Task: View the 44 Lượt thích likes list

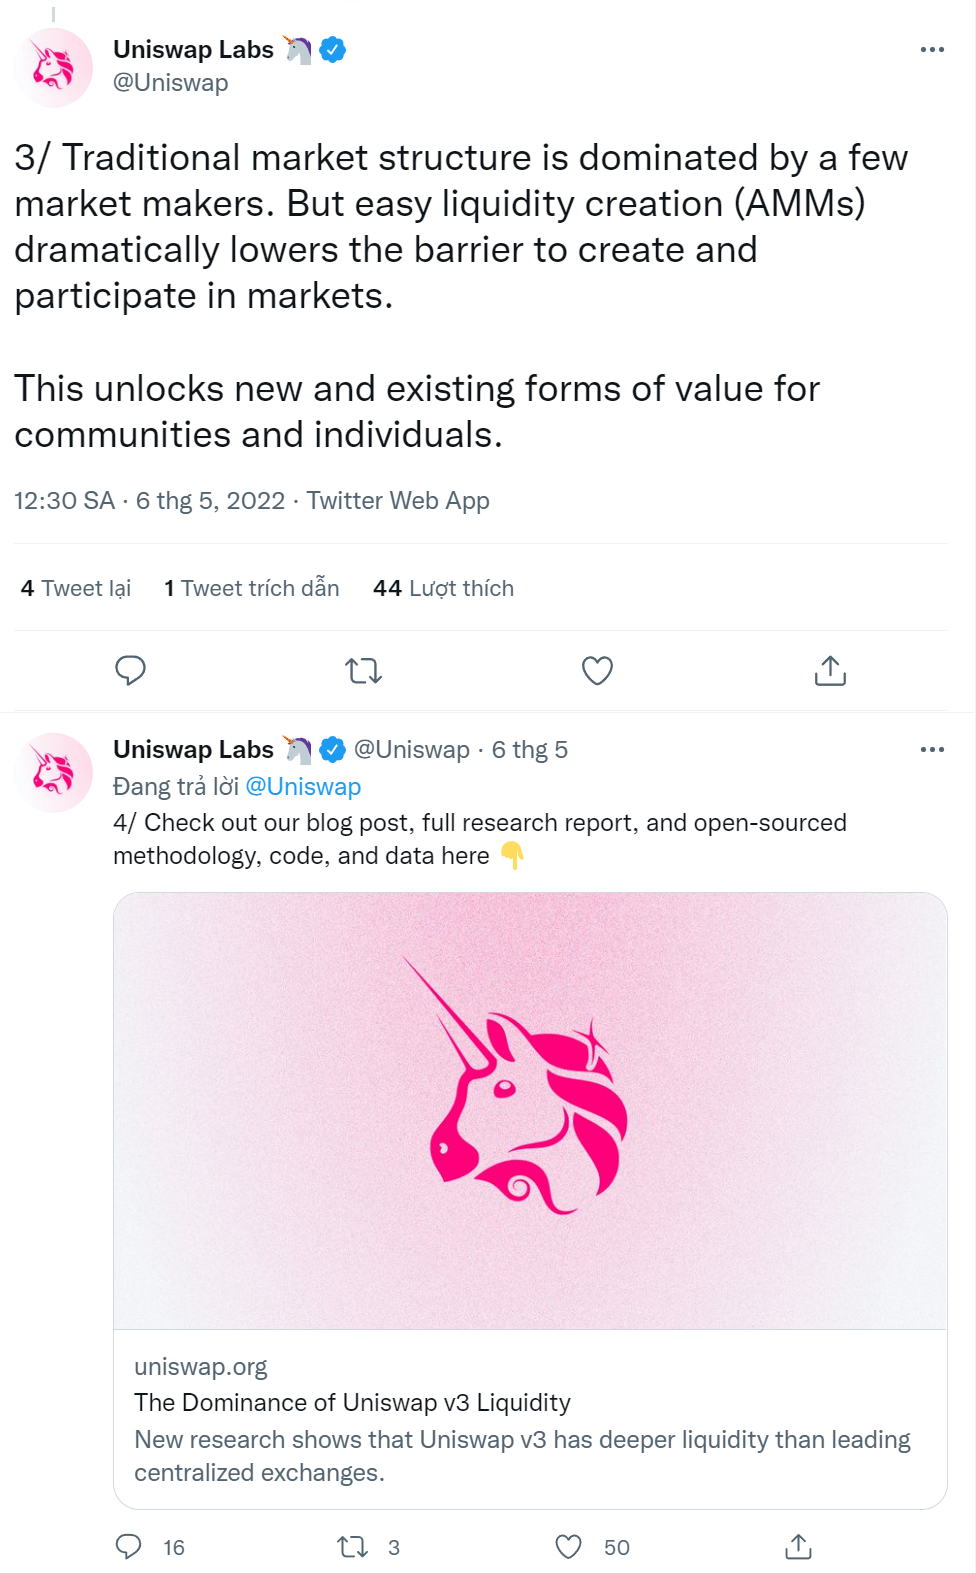Action: coord(443,588)
